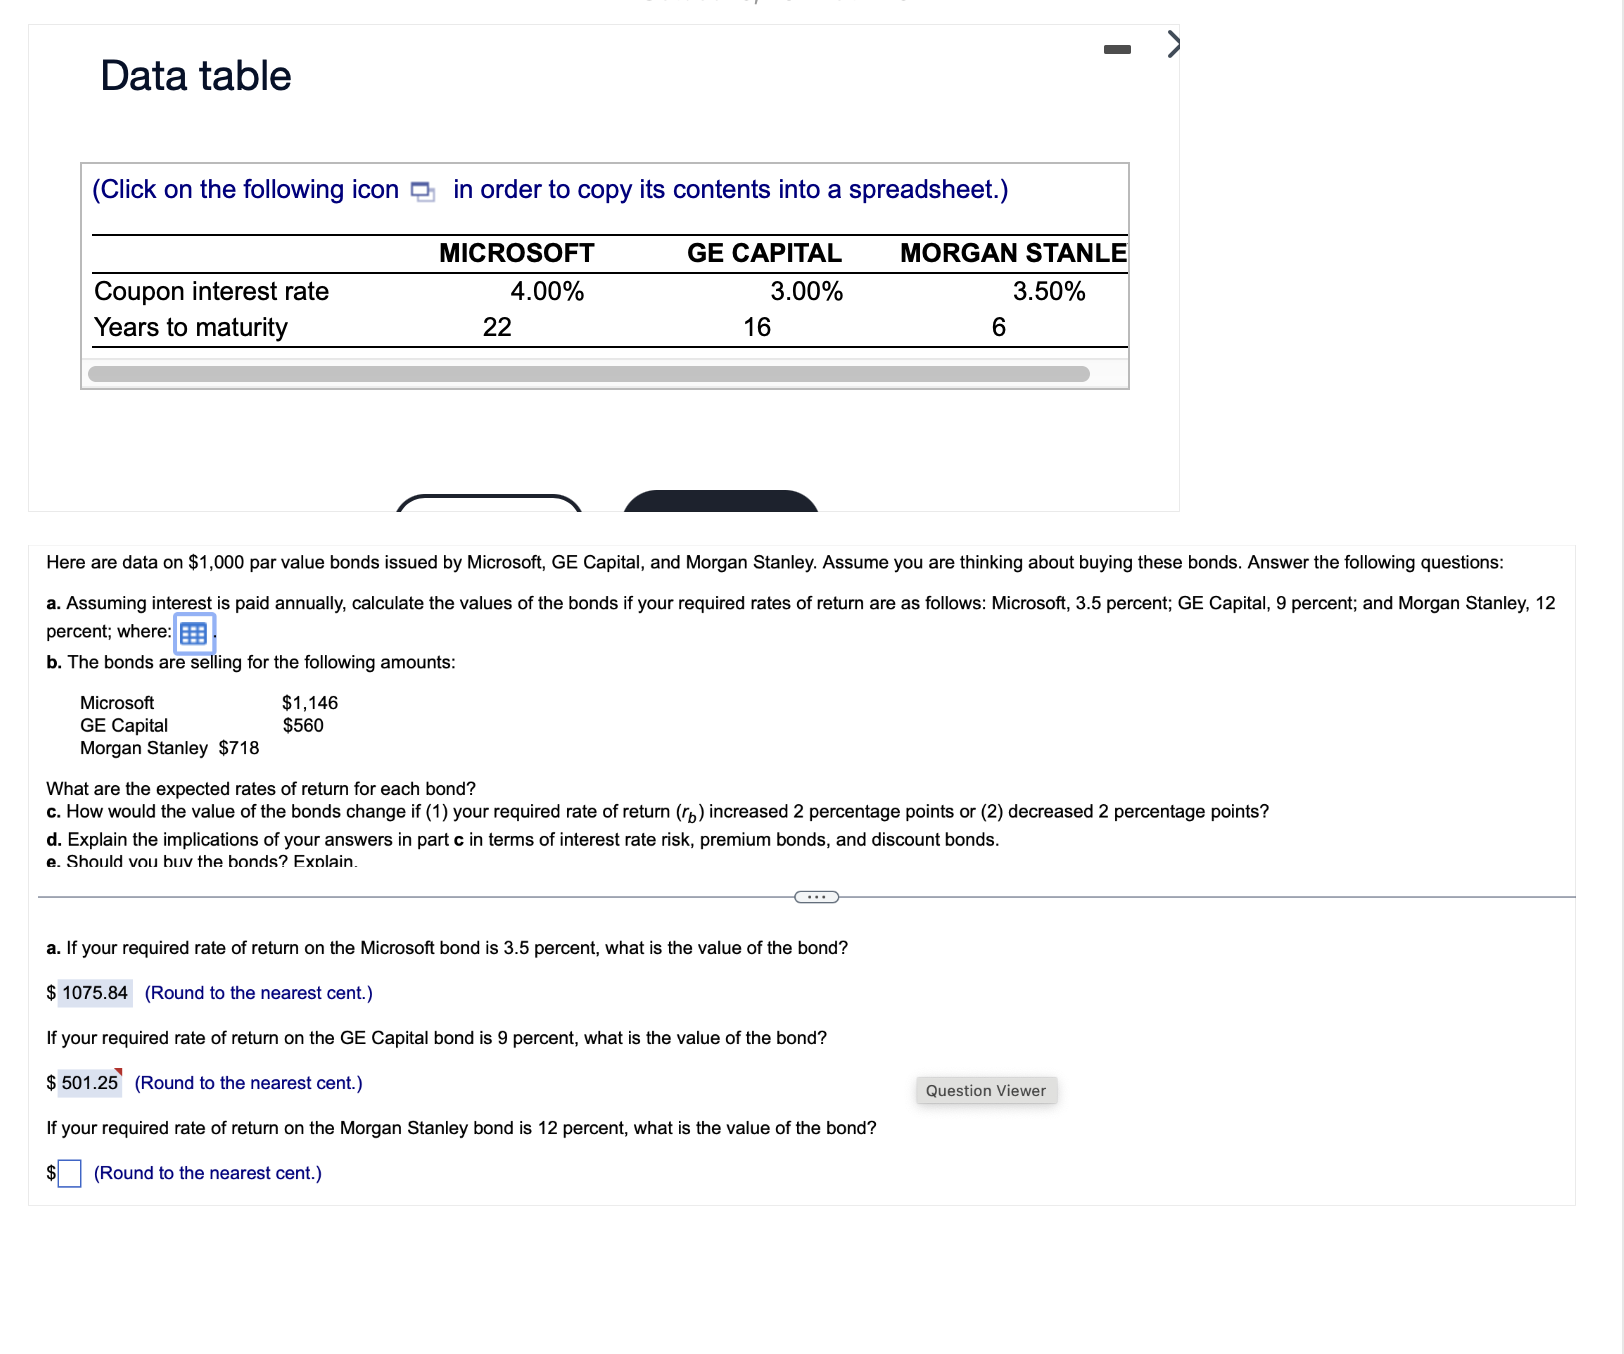Click the horizontal scrollbar under the bond table
Screen dimensions: 1624x1354
590,371
